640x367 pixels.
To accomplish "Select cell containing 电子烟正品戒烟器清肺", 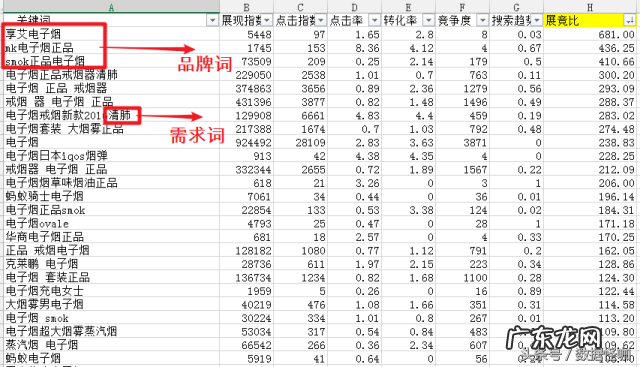I will click(x=111, y=75).
